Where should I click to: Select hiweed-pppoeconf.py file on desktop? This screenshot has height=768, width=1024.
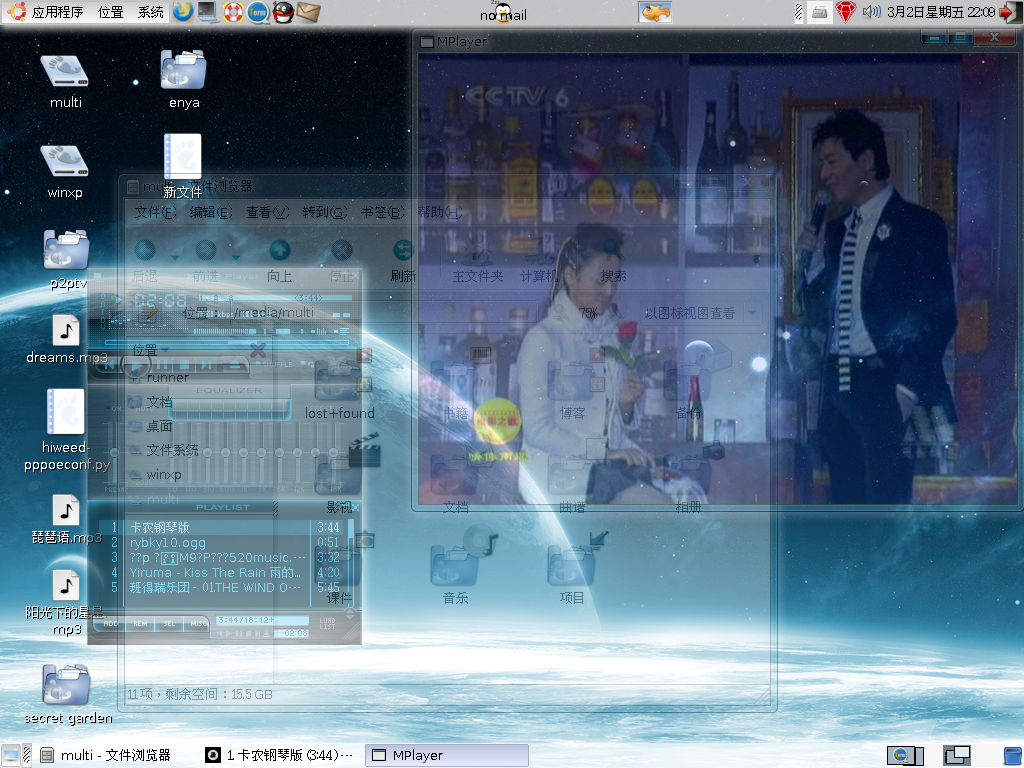66,430
